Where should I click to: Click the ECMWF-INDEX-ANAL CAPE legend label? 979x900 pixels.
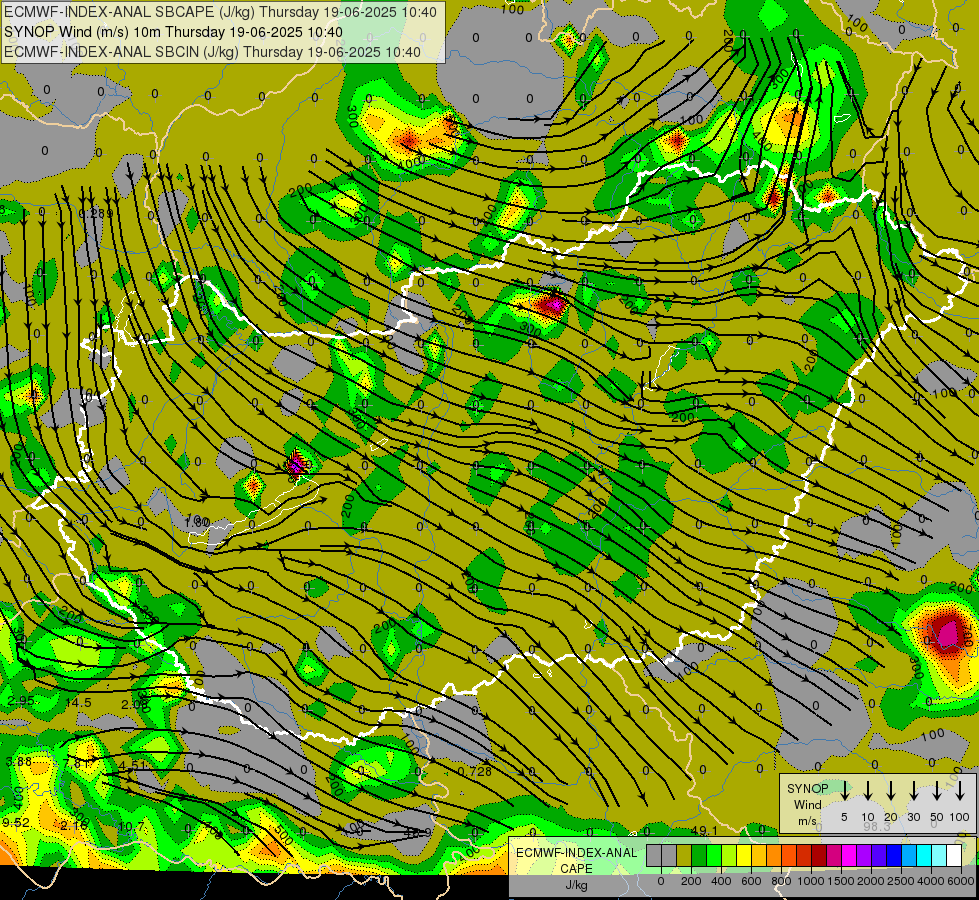click(x=576, y=860)
